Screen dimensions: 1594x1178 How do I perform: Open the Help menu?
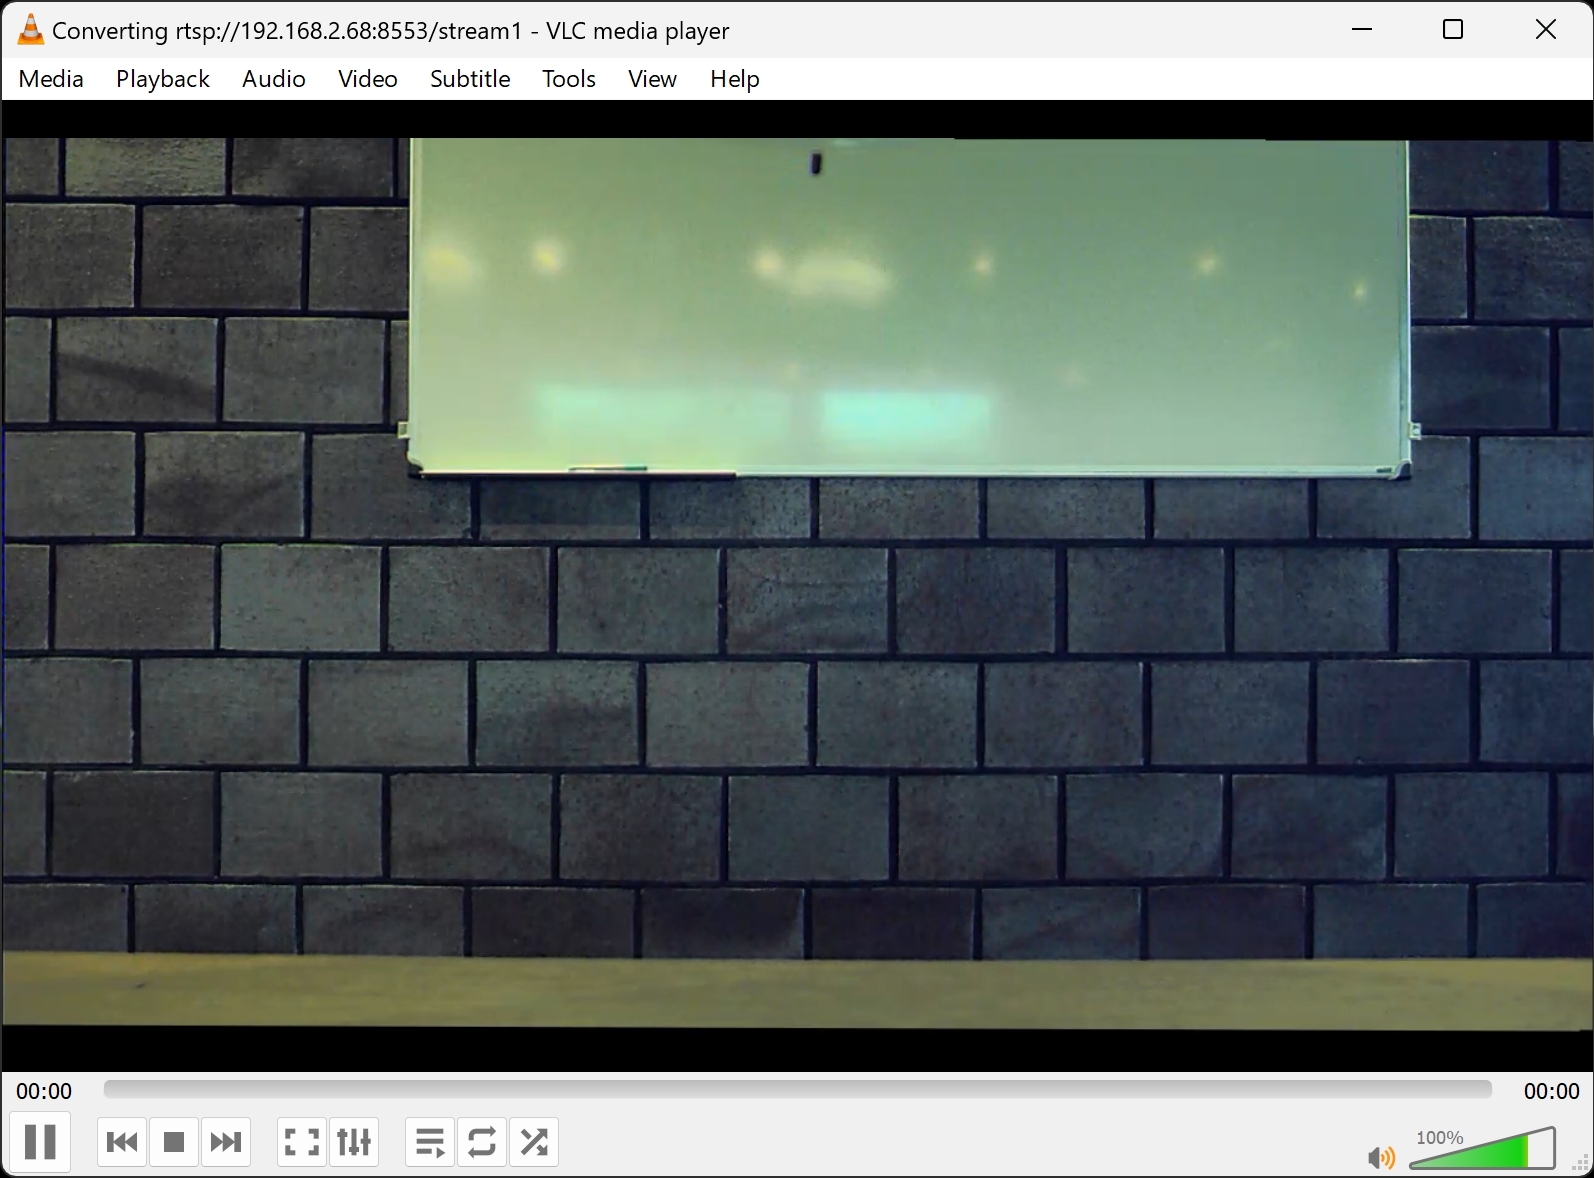pos(735,79)
